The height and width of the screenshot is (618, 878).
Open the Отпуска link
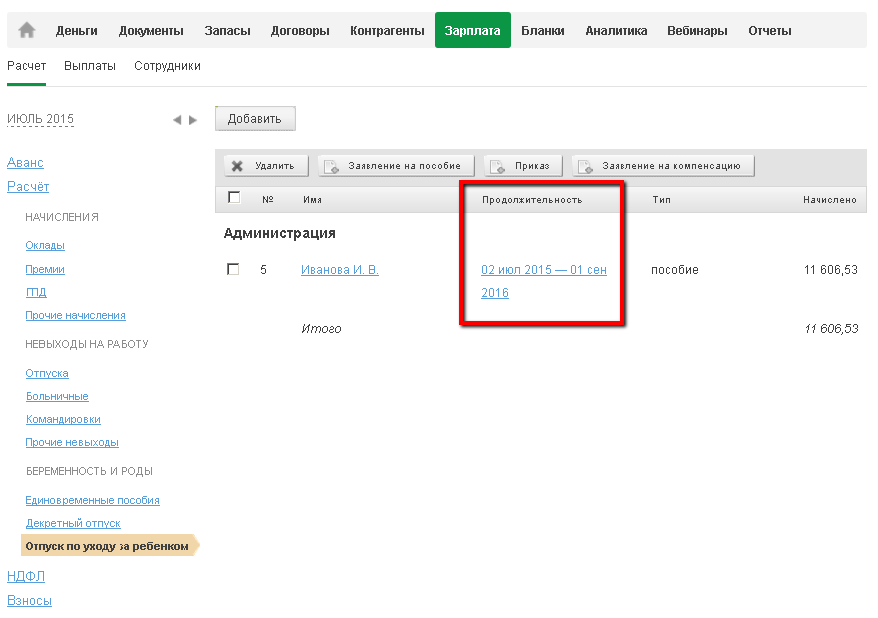tap(47, 373)
